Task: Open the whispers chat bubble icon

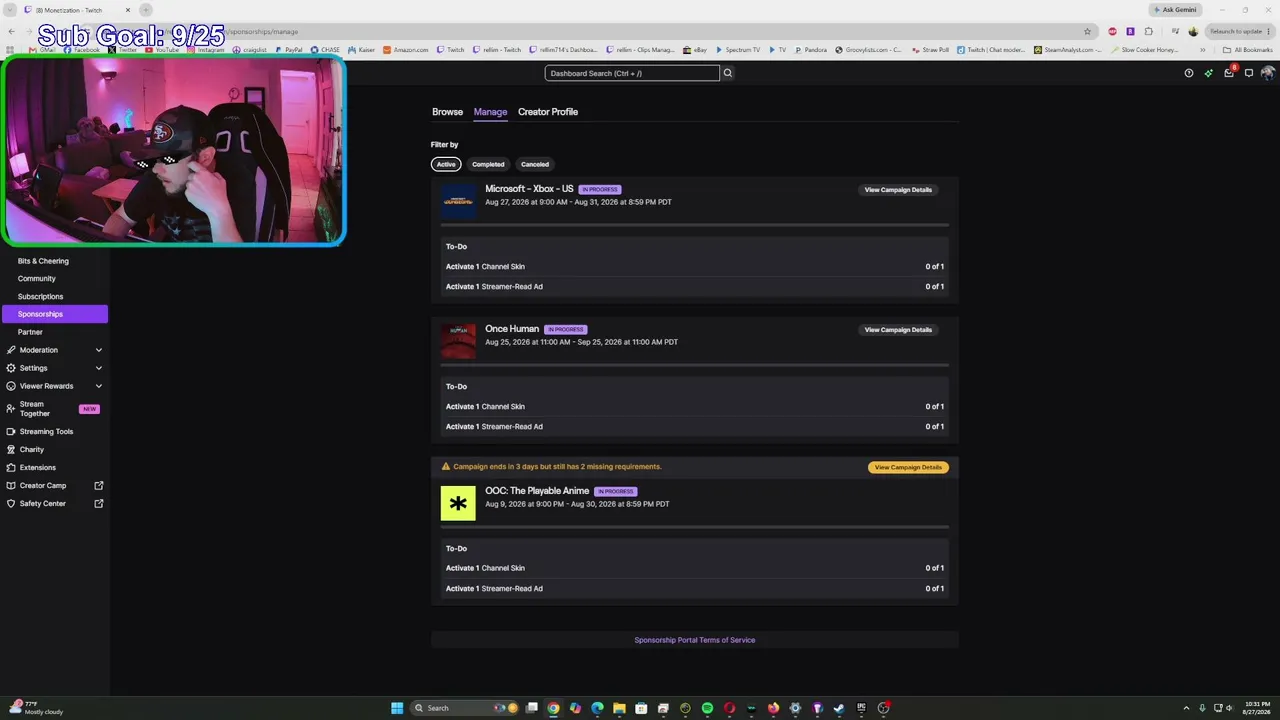Action: pyautogui.click(x=1249, y=73)
